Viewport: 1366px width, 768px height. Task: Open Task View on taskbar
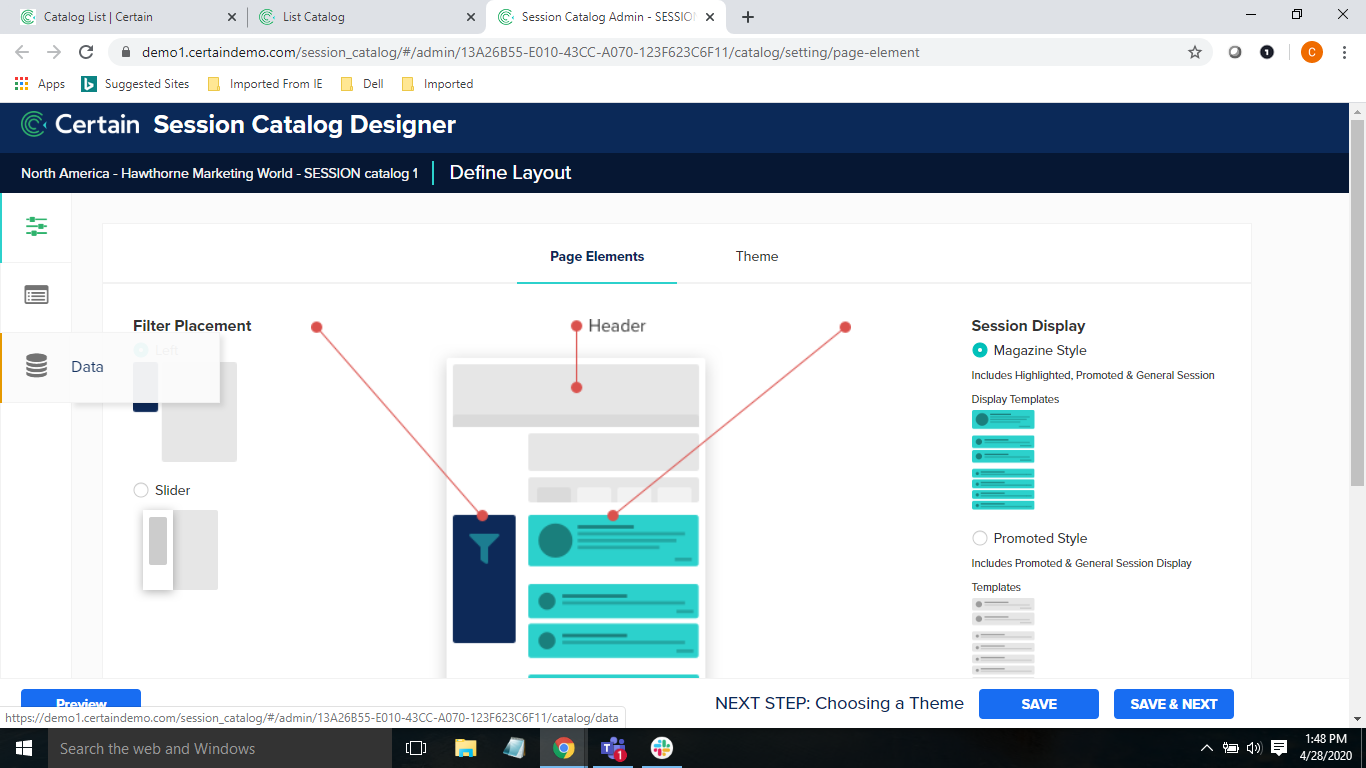click(416, 748)
